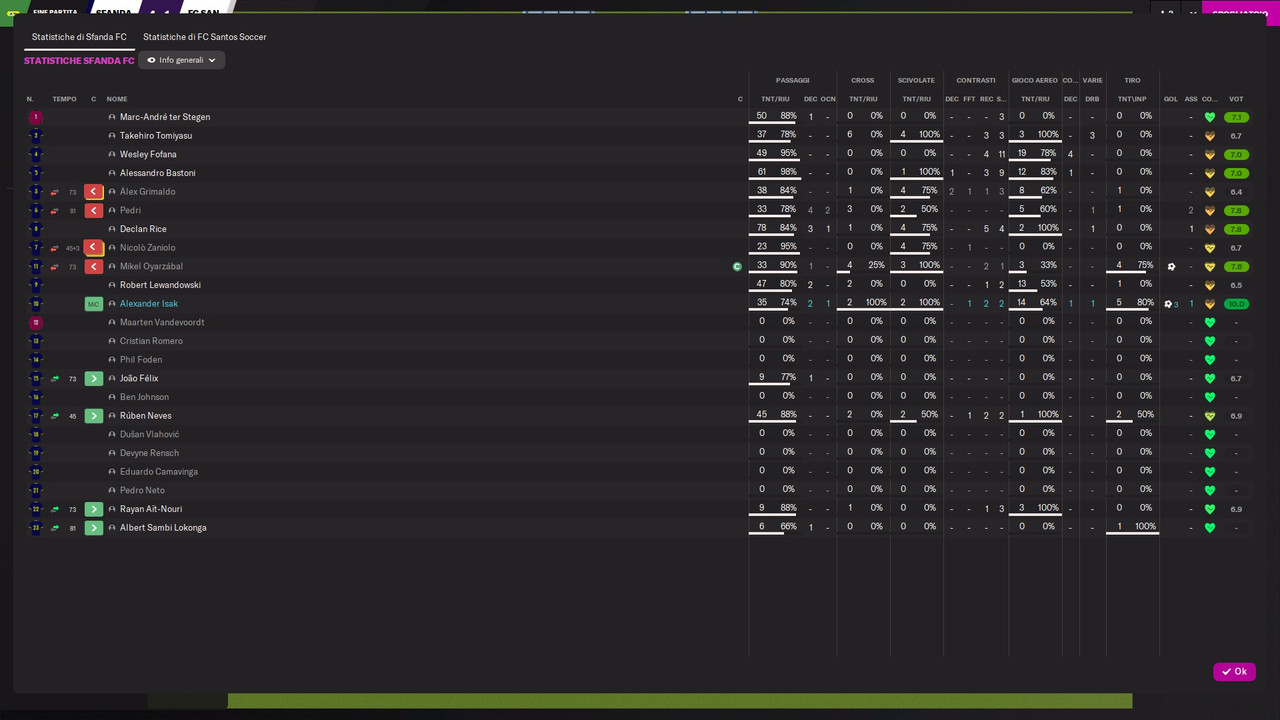1280x720 pixels.
Task: Sort by the NOME column header
Action: [x=117, y=99]
